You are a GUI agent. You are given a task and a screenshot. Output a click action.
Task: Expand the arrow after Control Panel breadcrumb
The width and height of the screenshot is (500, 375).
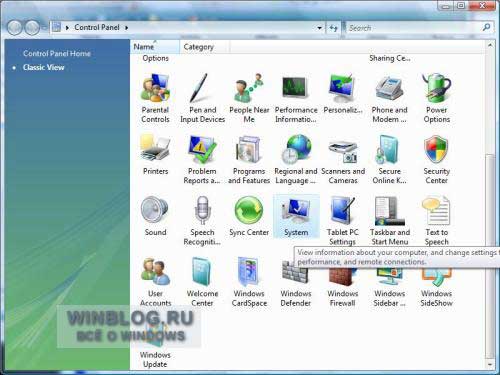pos(127,28)
